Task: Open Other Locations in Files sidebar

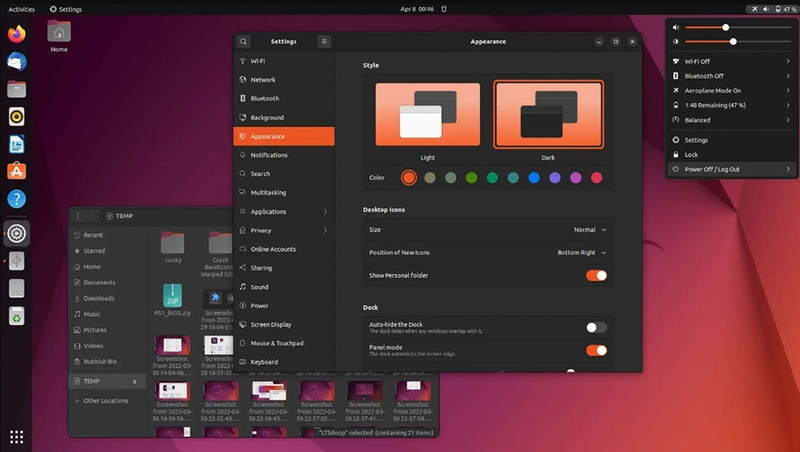Action: pos(106,401)
